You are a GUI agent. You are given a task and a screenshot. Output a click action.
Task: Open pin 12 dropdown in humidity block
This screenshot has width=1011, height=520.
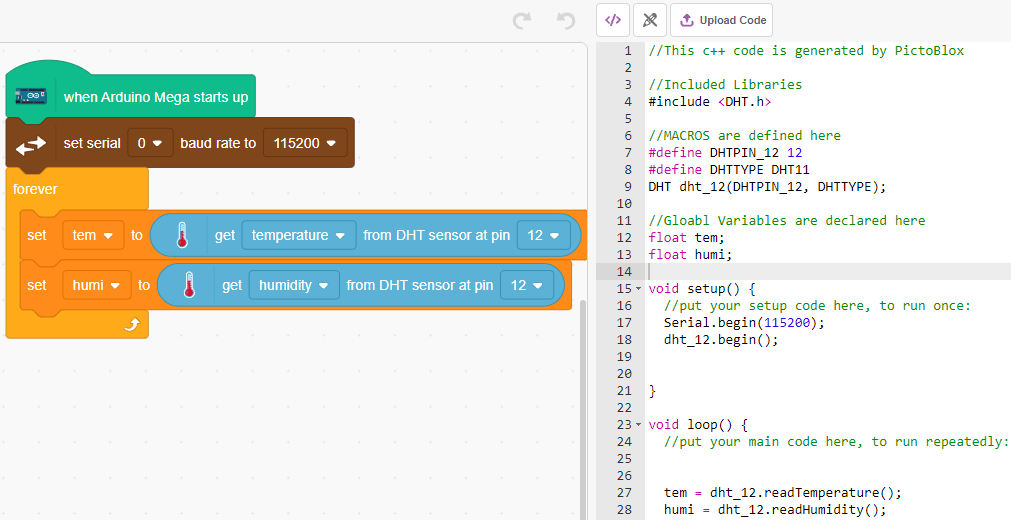click(x=527, y=285)
